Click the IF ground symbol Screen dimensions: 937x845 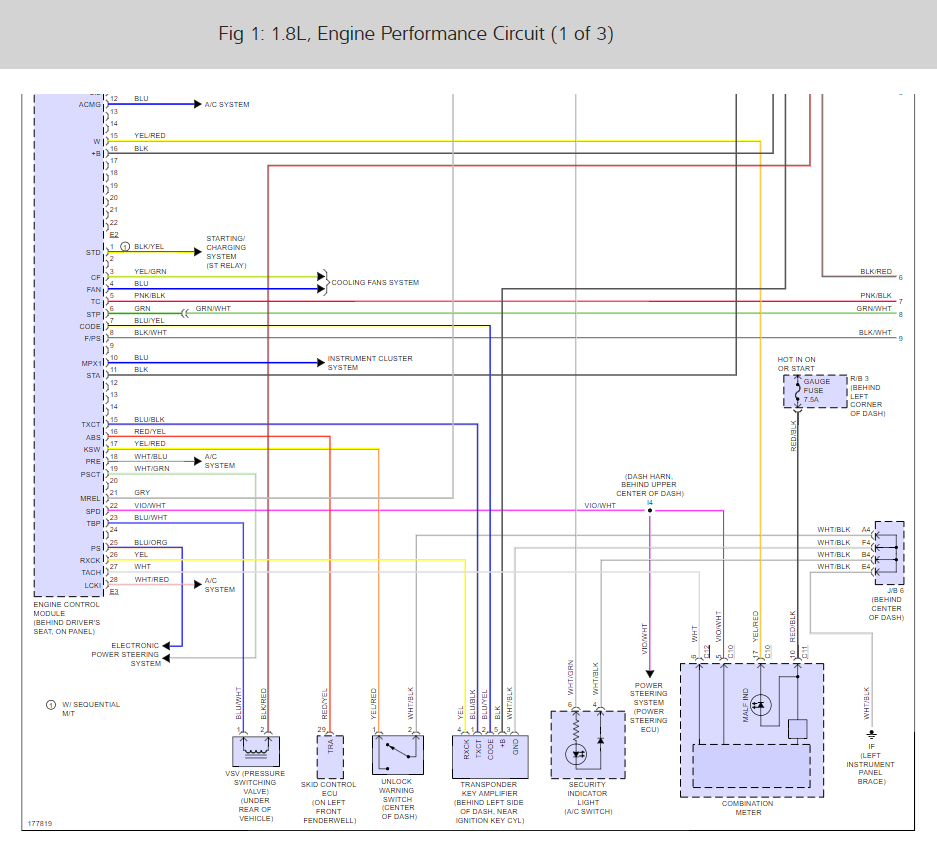coord(871,734)
